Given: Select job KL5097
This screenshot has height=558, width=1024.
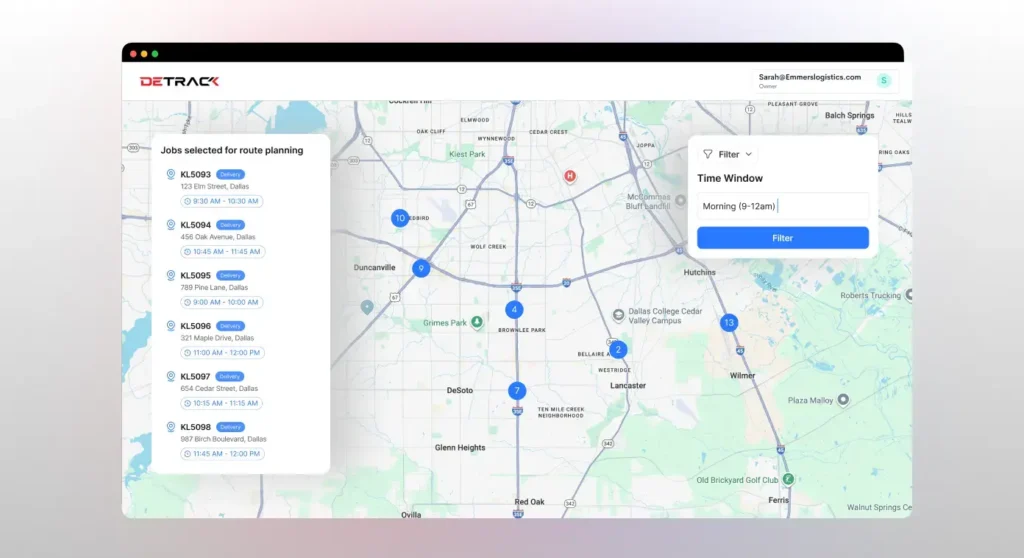Looking at the screenshot, I should (x=195, y=376).
